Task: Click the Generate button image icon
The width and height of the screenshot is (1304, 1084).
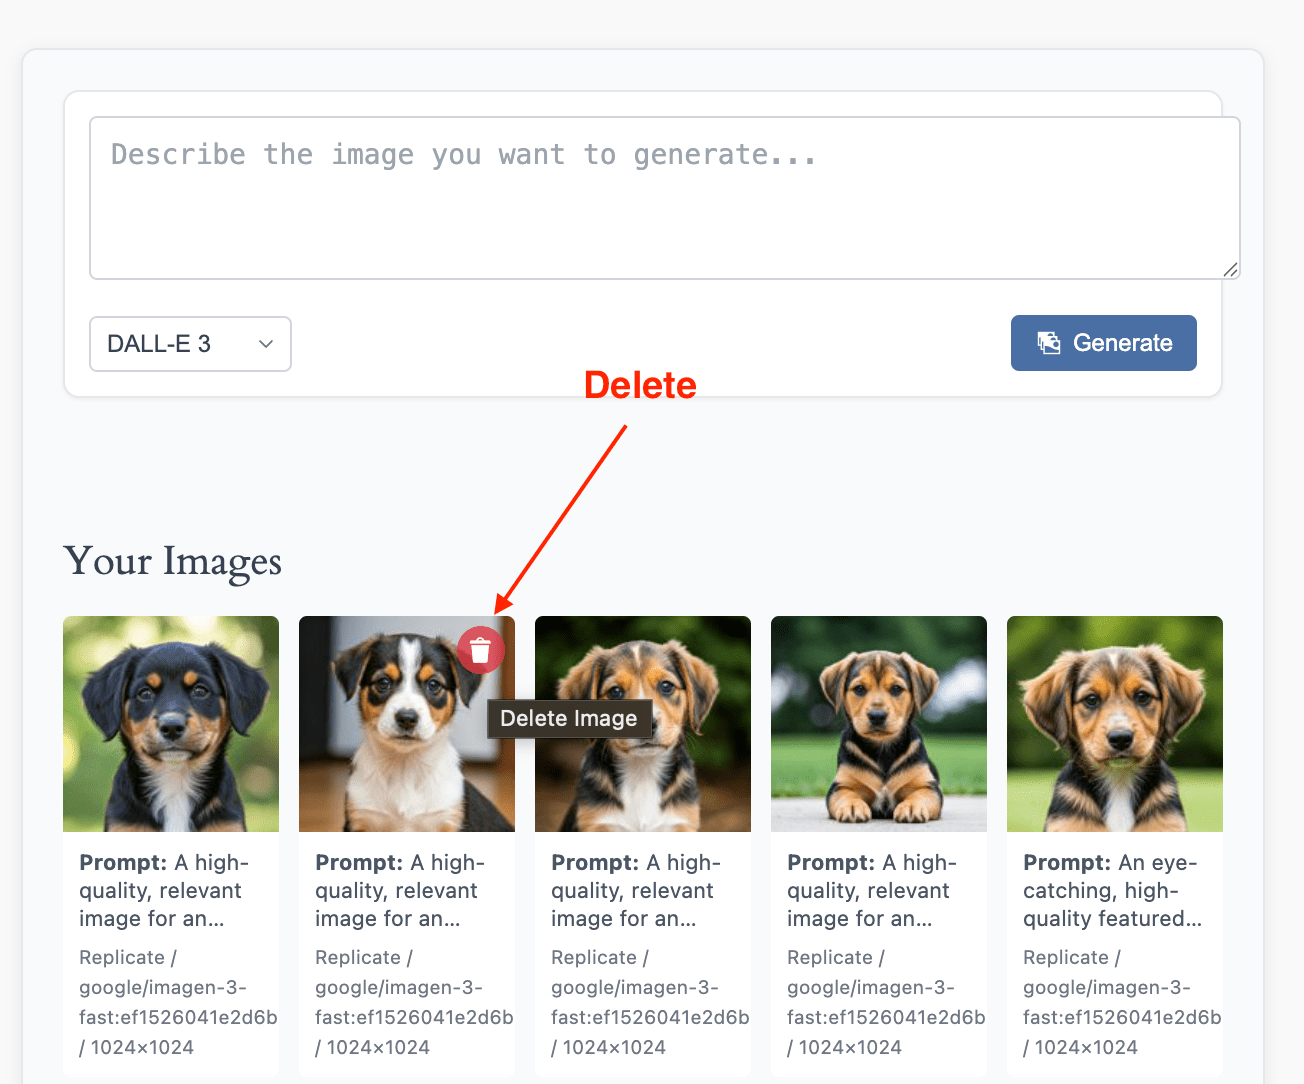Action: (1048, 343)
